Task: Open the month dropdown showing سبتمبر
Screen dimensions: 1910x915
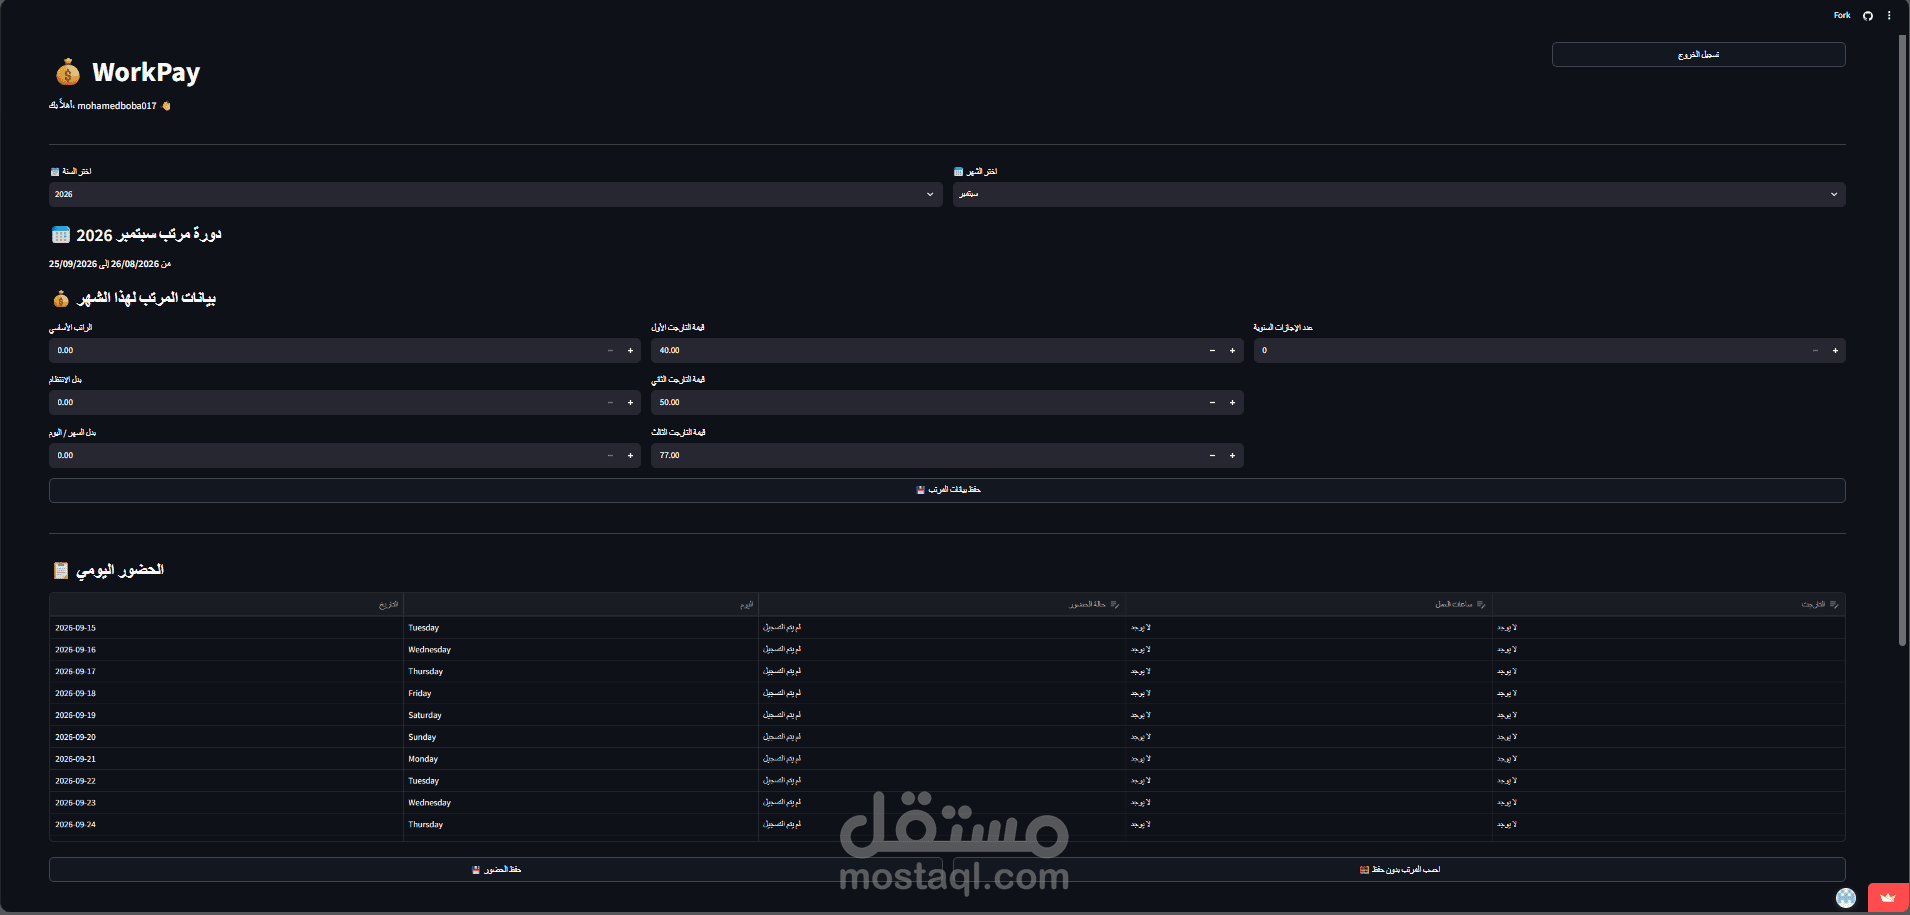Action: [1399, 194]
